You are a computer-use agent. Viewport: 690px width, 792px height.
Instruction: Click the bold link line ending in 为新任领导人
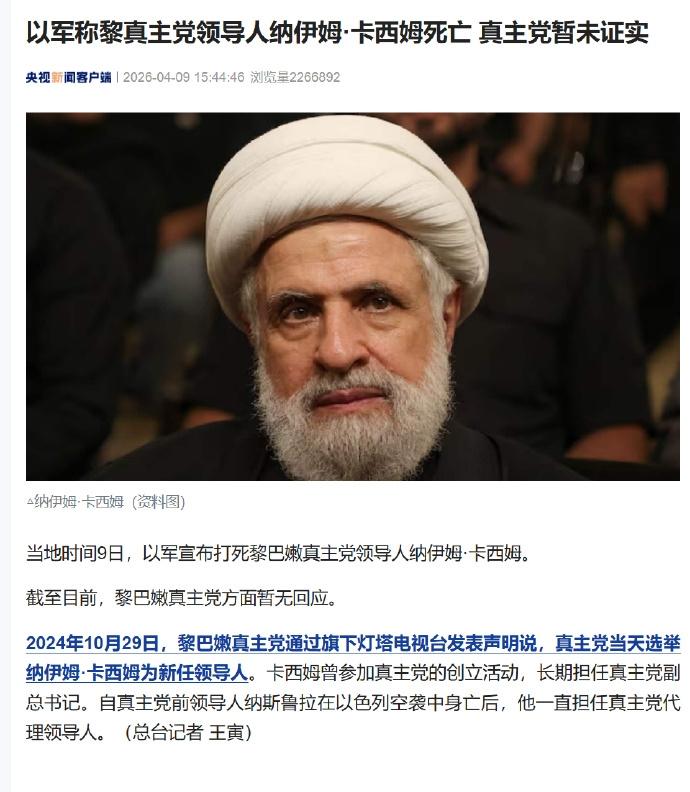click(137, 673)
